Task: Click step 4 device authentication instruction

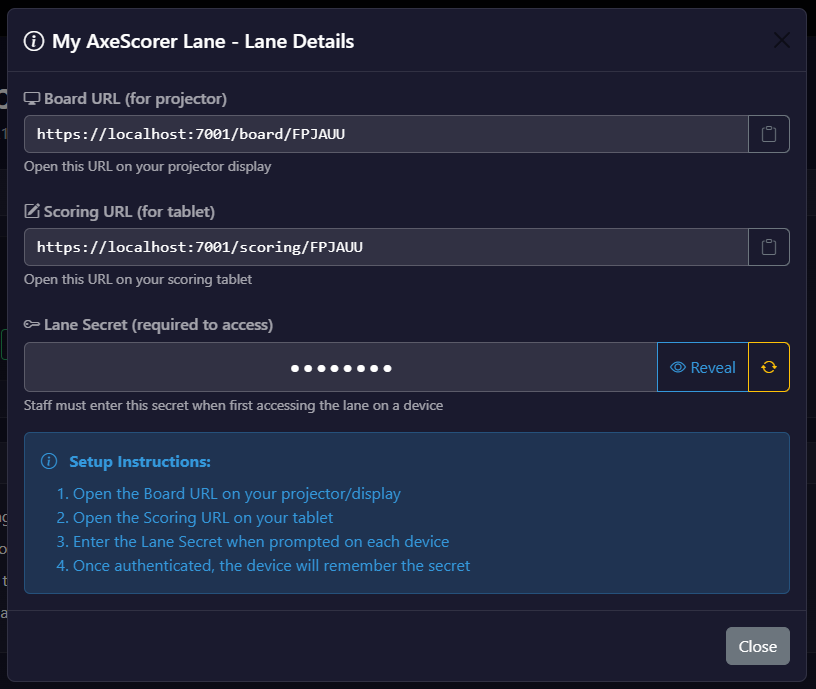Action: 269,565
